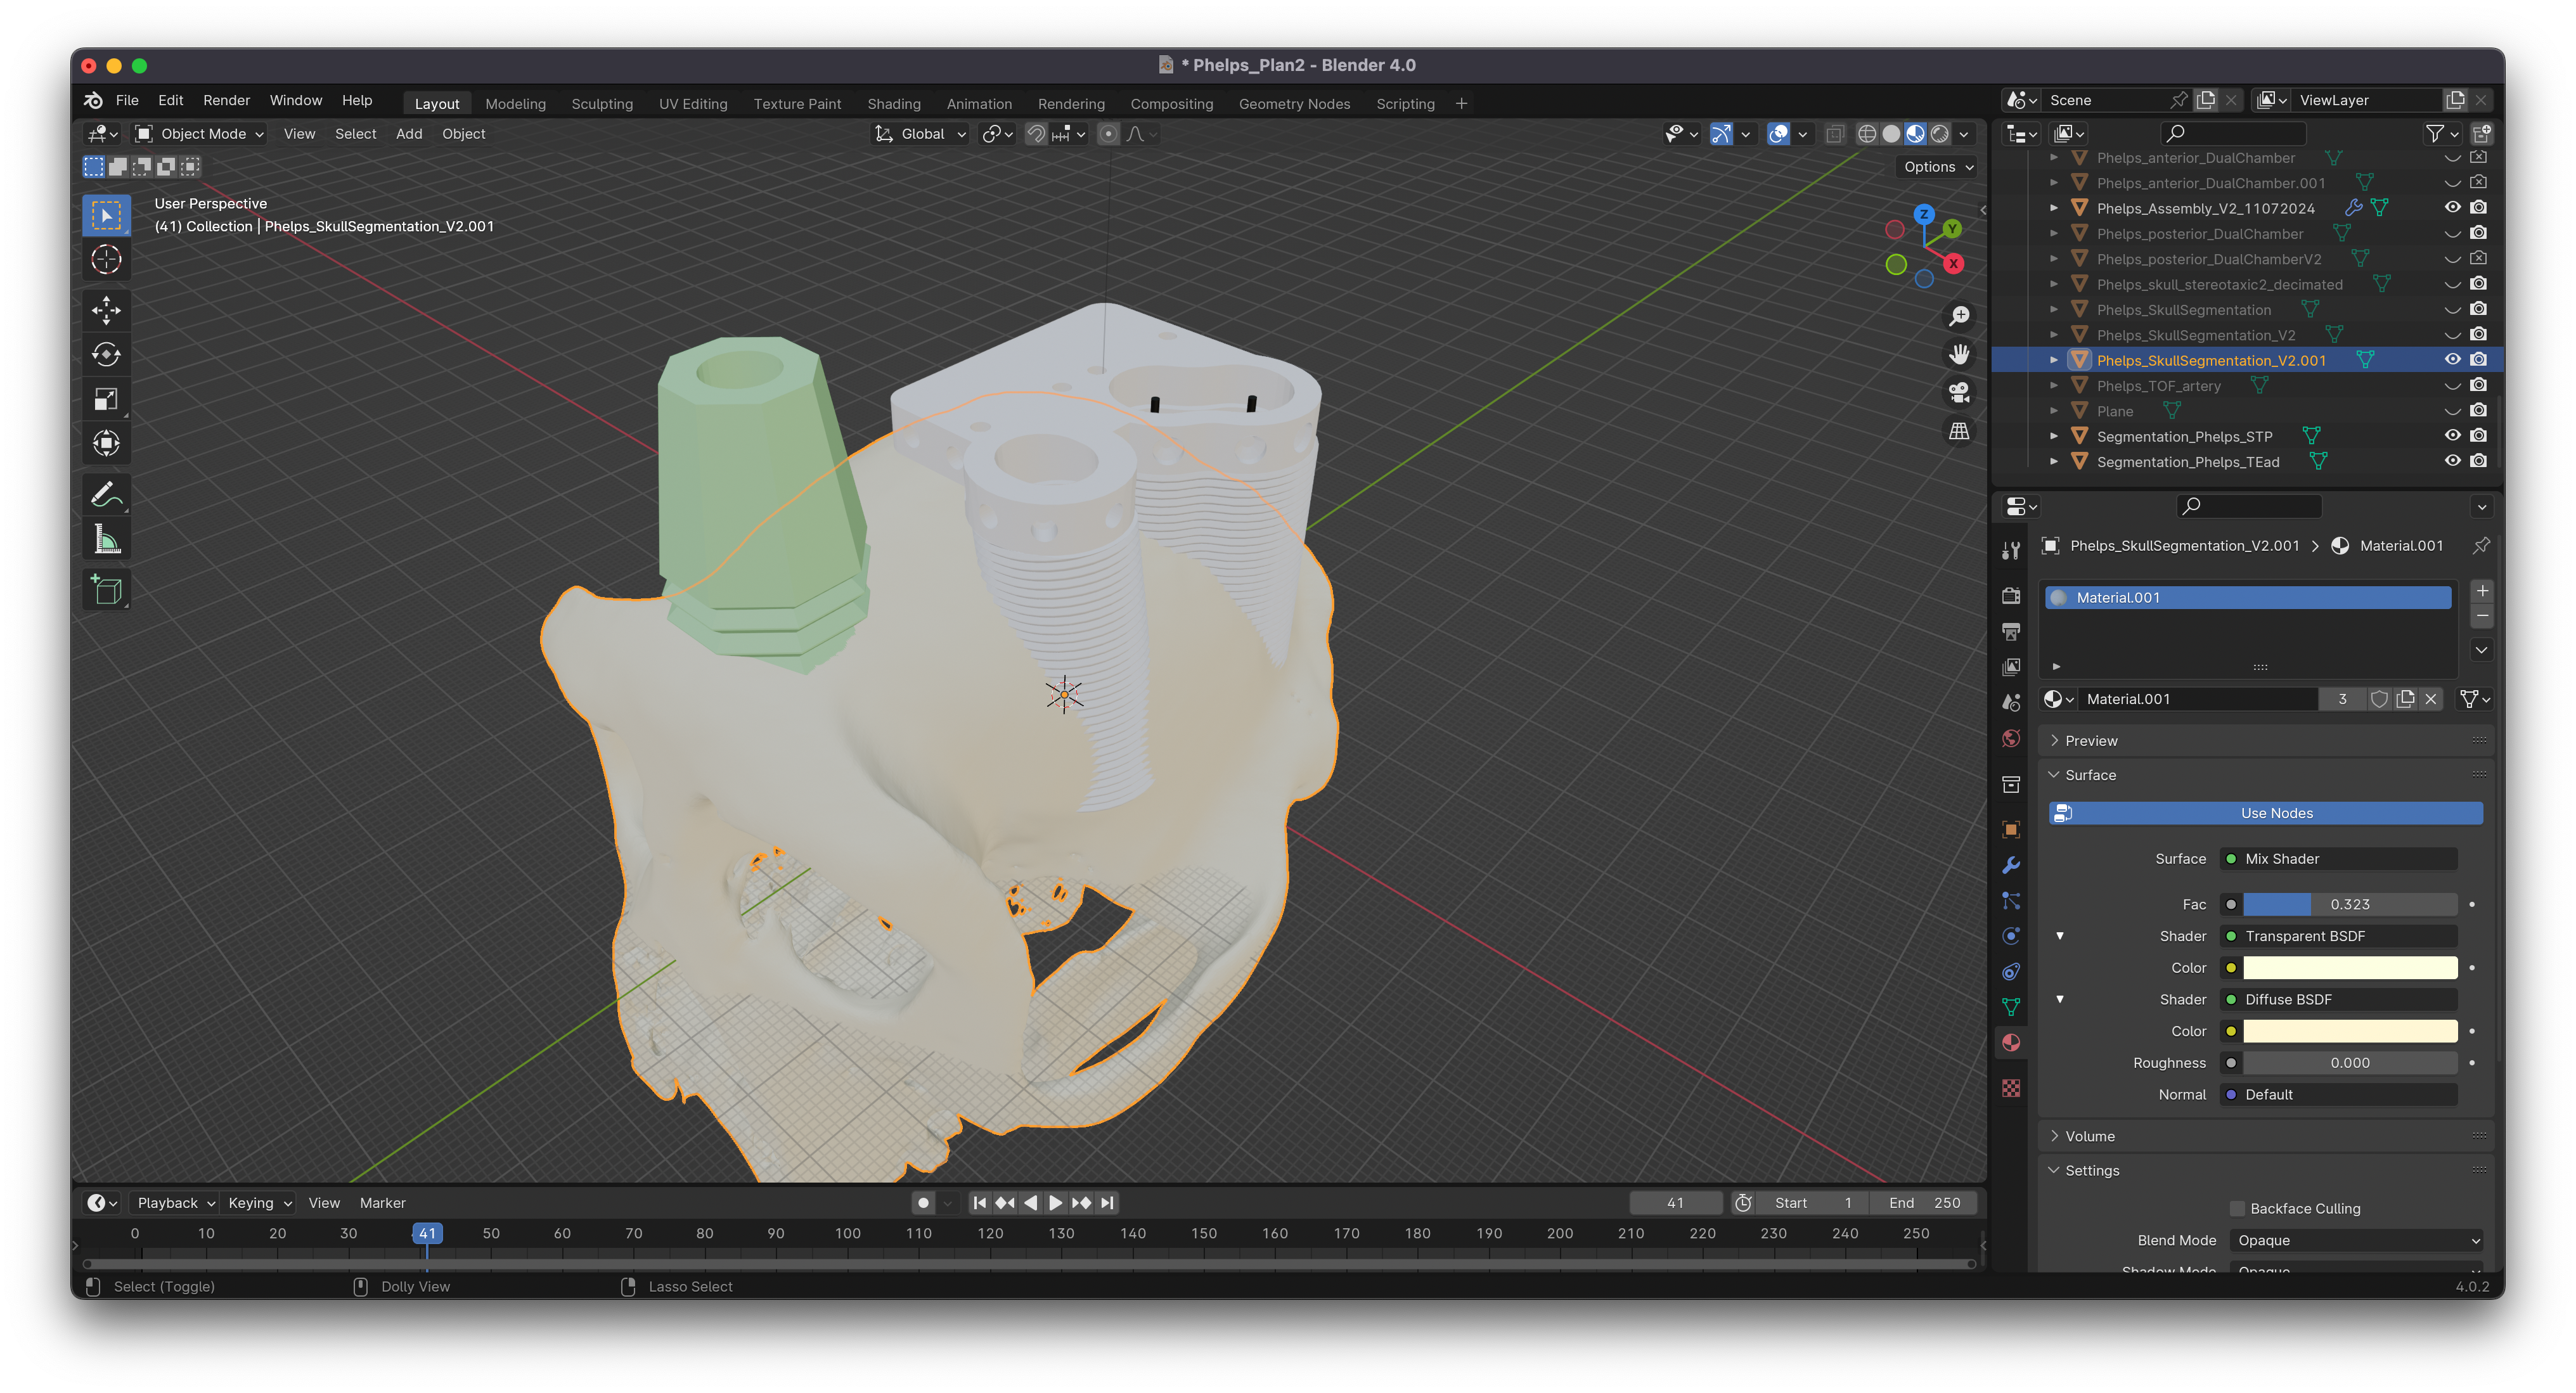
Task: Switch to the Sculpting workspace tab
Action: click(x=602, y=104)
